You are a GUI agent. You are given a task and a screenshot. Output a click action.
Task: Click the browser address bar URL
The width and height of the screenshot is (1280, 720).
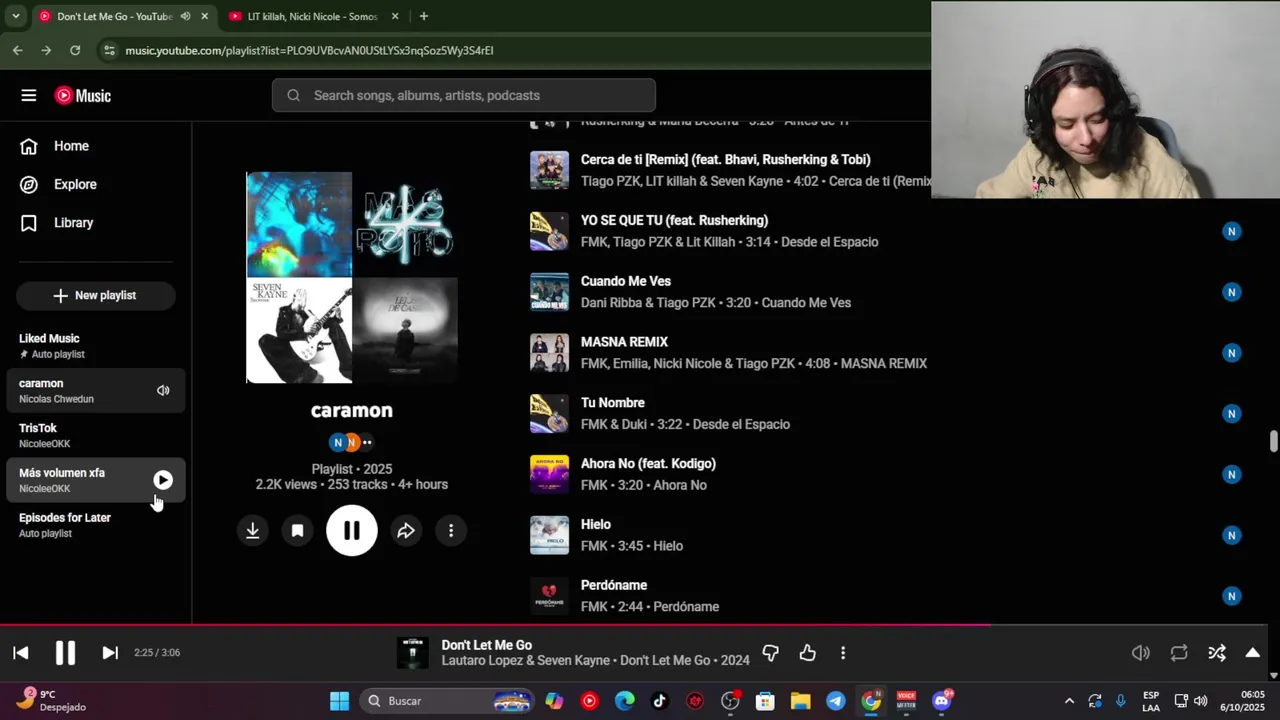[x=309, y=50]
